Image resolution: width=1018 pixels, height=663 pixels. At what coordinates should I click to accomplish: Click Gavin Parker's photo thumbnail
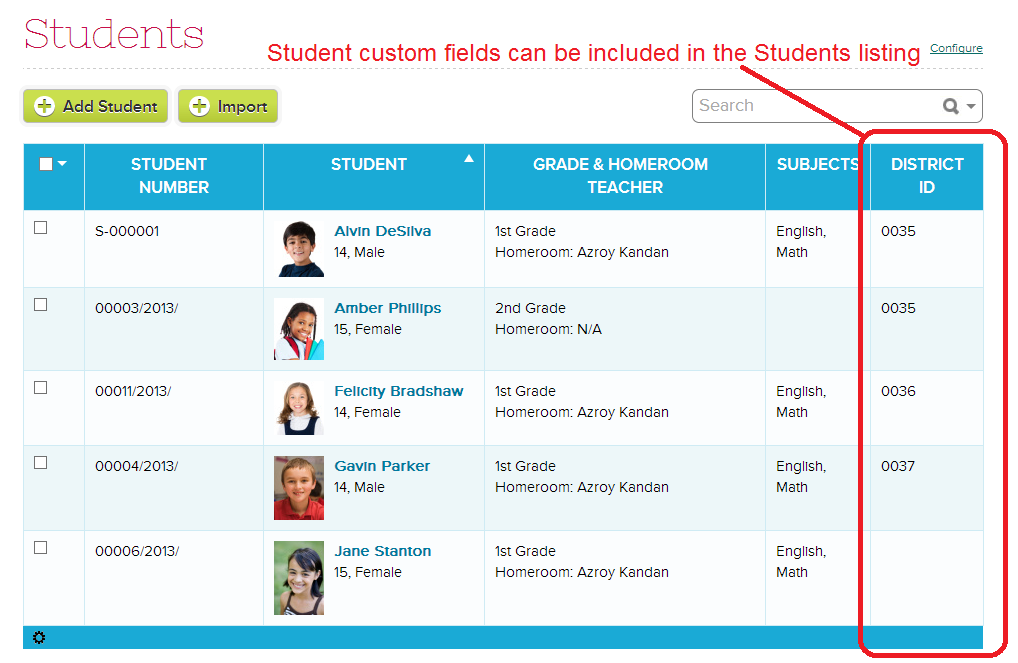tap(299, 488)
